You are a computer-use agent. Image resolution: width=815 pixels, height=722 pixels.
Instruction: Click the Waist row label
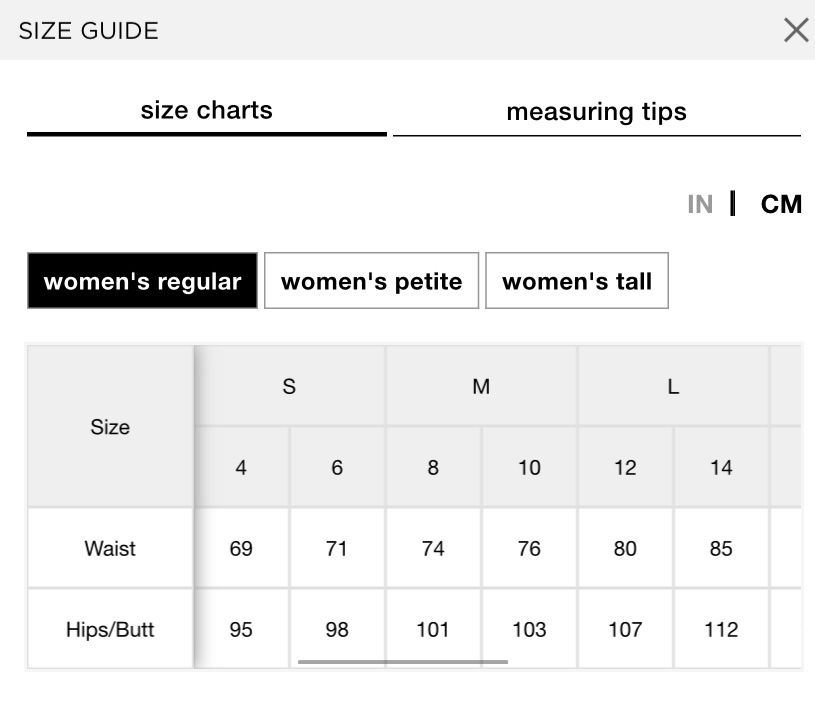[110, 548]
